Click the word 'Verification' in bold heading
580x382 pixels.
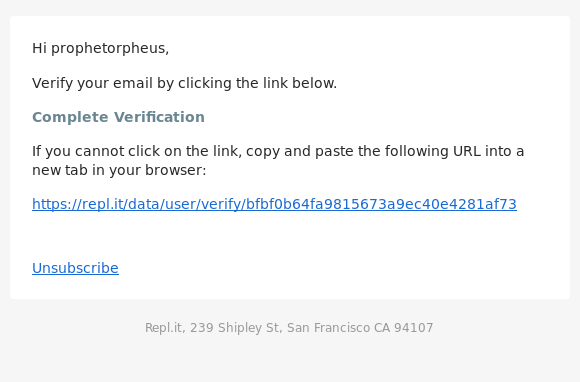pyautogui.click(x=159, y=117)
